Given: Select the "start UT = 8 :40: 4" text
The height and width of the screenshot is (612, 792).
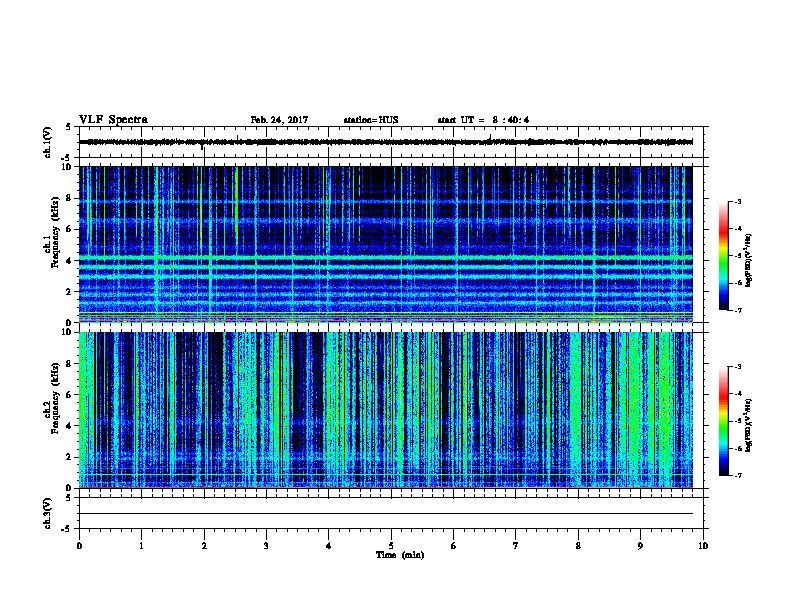Looking at the screenshot, I should tap(483, 120).
